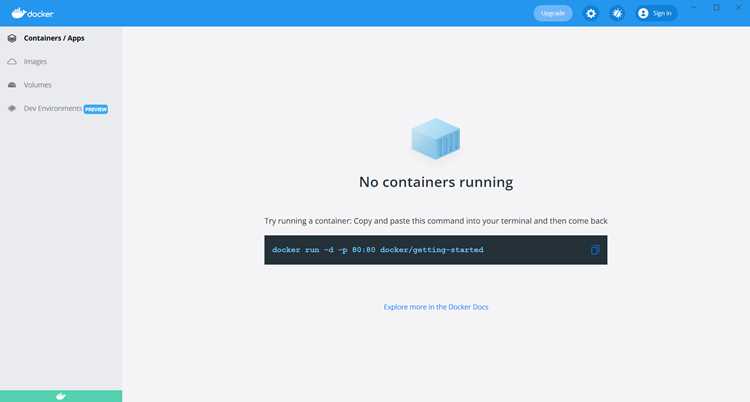Click the Volumes disk icon
Image resolution: width=750 pixels, height=402 pixels.
(x=12, y=85)
